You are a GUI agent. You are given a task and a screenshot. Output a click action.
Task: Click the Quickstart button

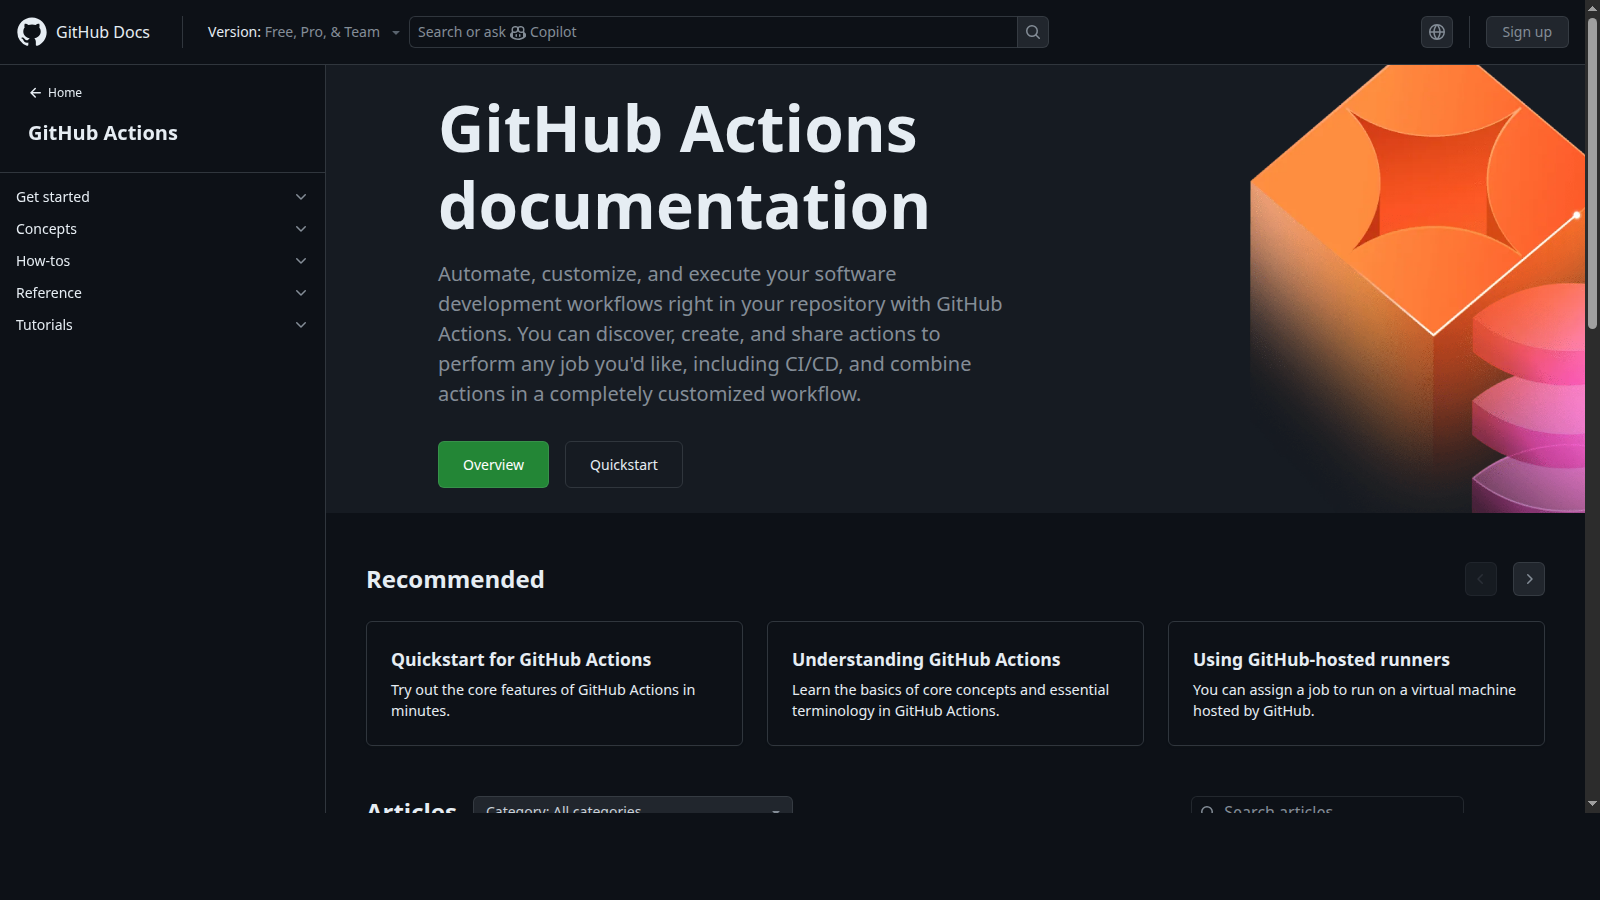tap(624, 465)
